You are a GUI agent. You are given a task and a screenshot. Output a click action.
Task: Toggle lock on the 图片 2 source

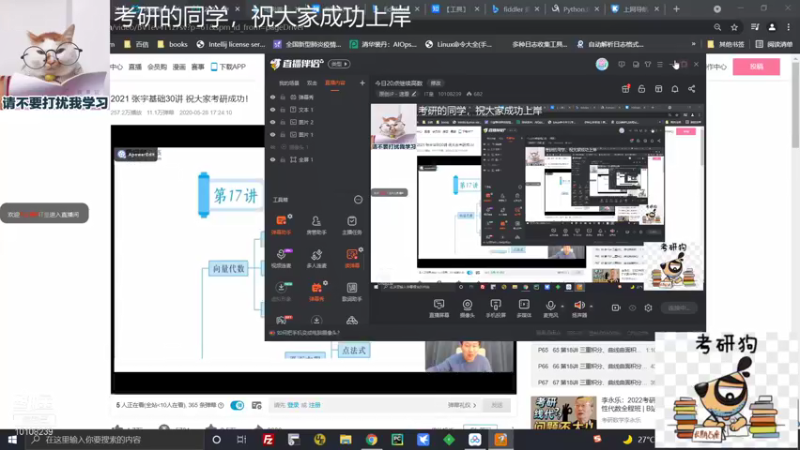pos(283,122)
